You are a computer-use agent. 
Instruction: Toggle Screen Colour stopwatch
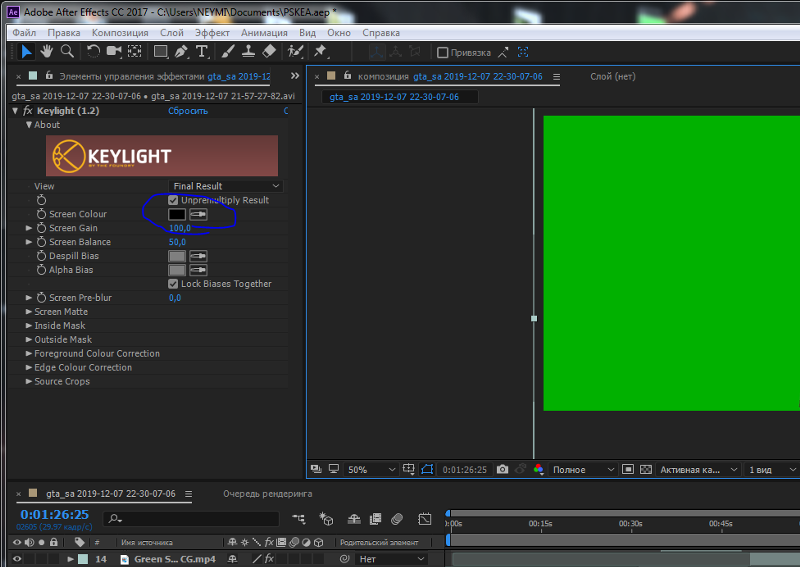point(41,214)
